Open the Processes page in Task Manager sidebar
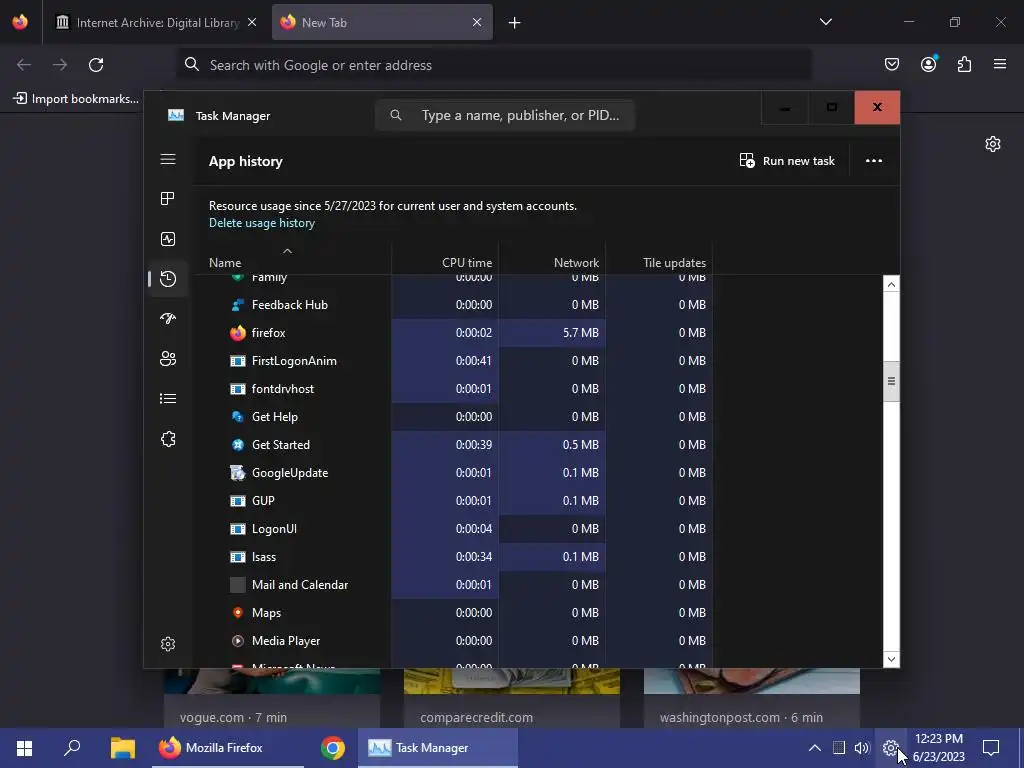The image size is (1024, 768). click(168, 199)
